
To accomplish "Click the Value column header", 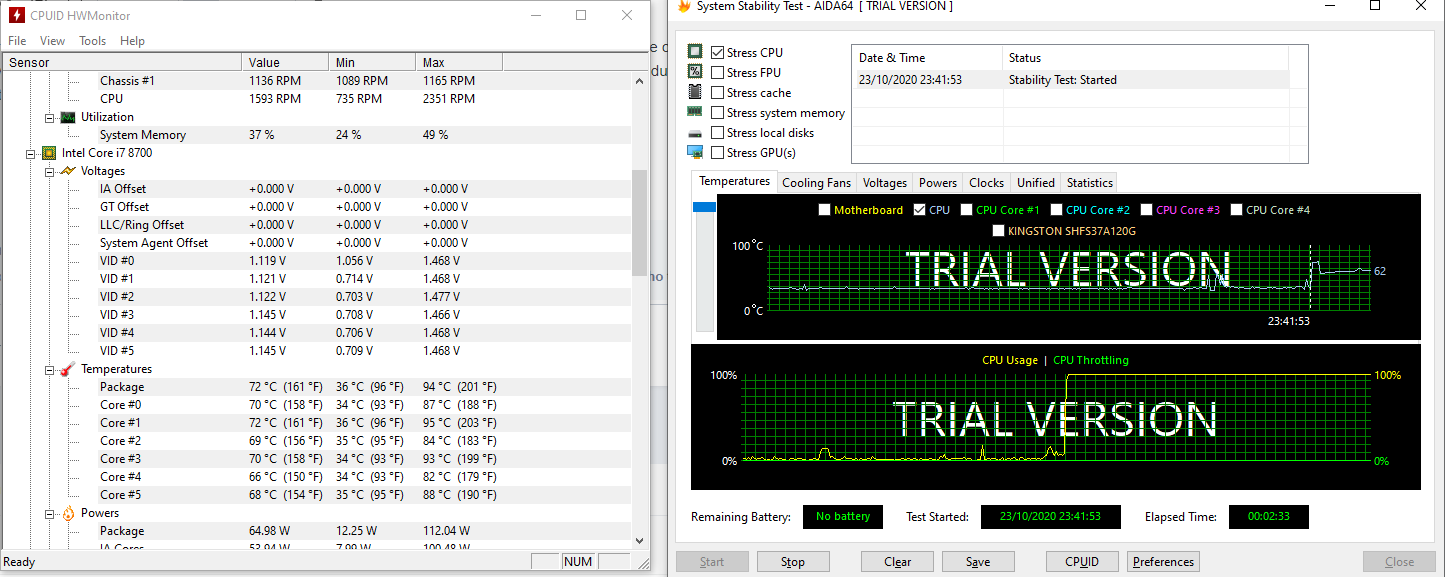I will coord(285,62).
